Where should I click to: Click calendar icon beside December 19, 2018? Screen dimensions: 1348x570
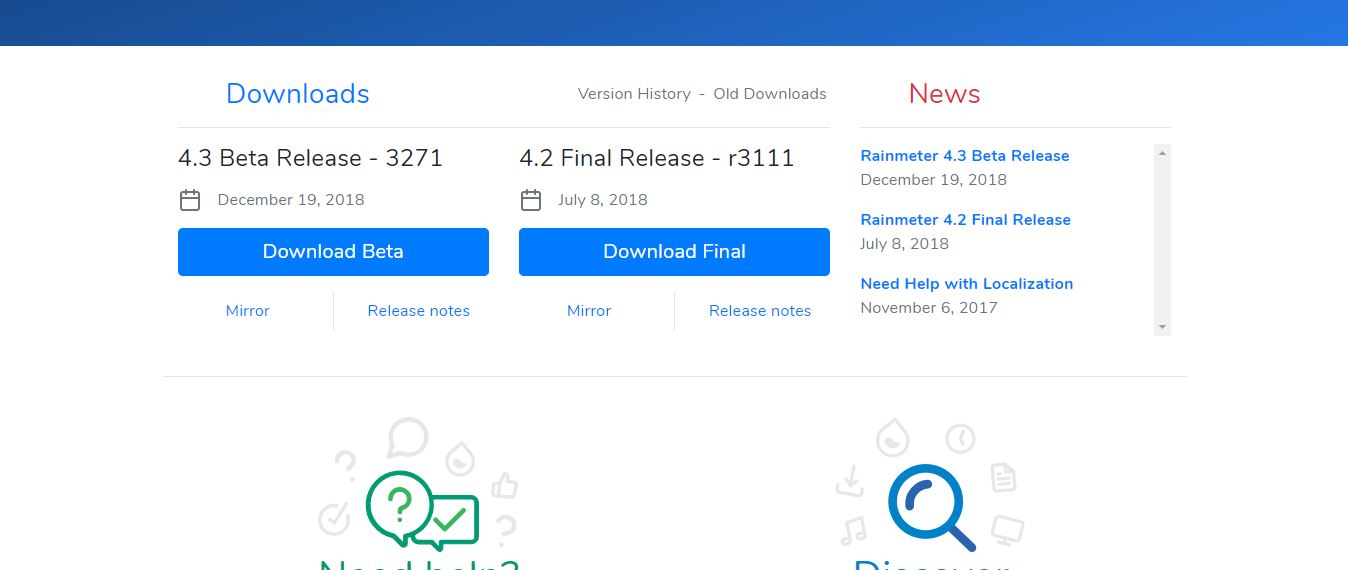pos(190,200)
